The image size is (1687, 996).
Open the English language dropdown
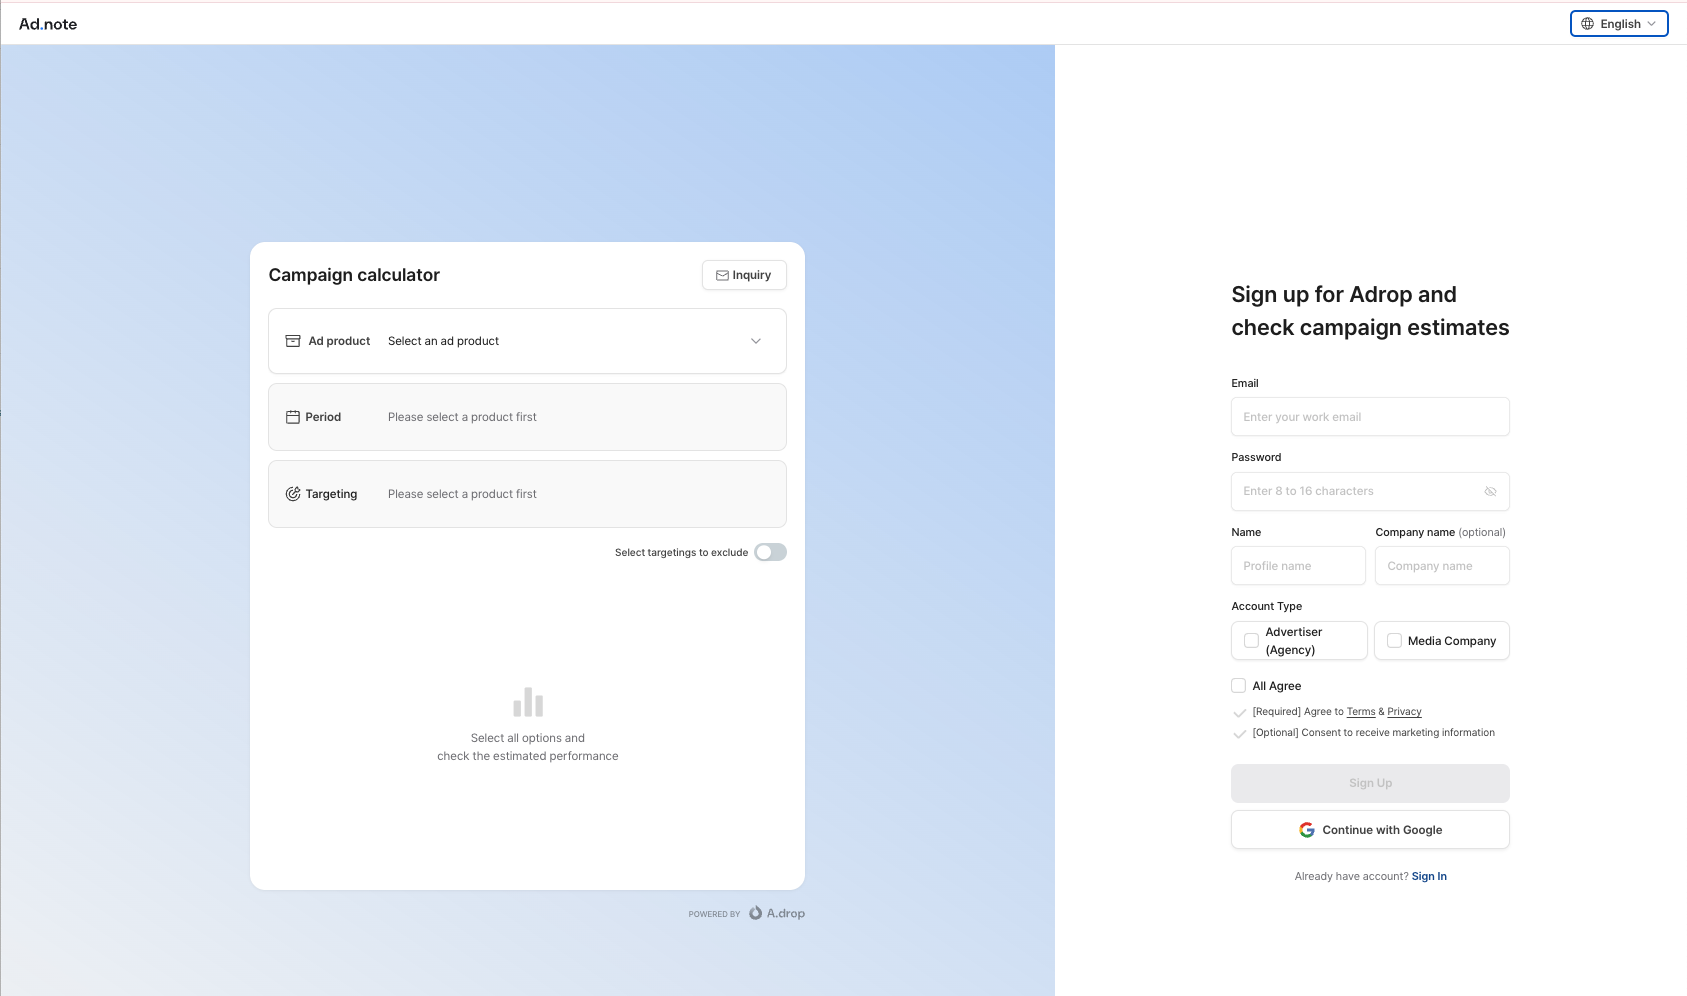1619,24
